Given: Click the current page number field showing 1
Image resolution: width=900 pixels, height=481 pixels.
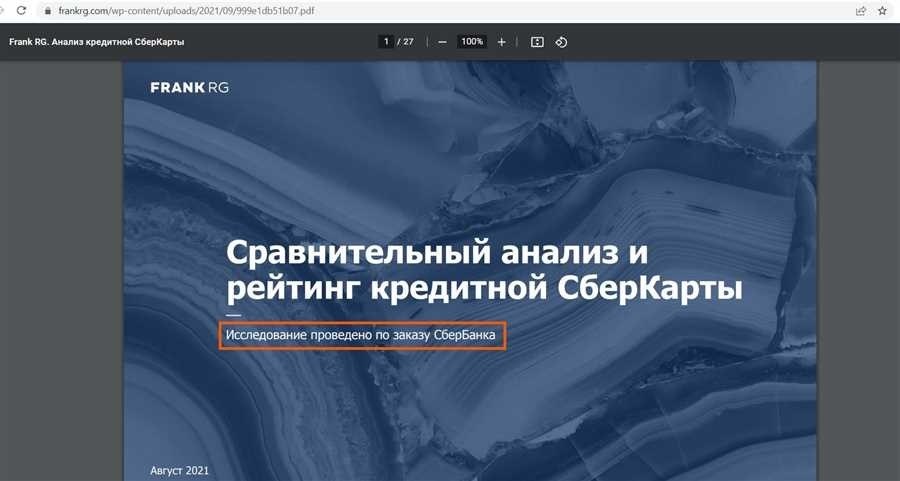Looking at the screenshot, I should click(386, 41).
